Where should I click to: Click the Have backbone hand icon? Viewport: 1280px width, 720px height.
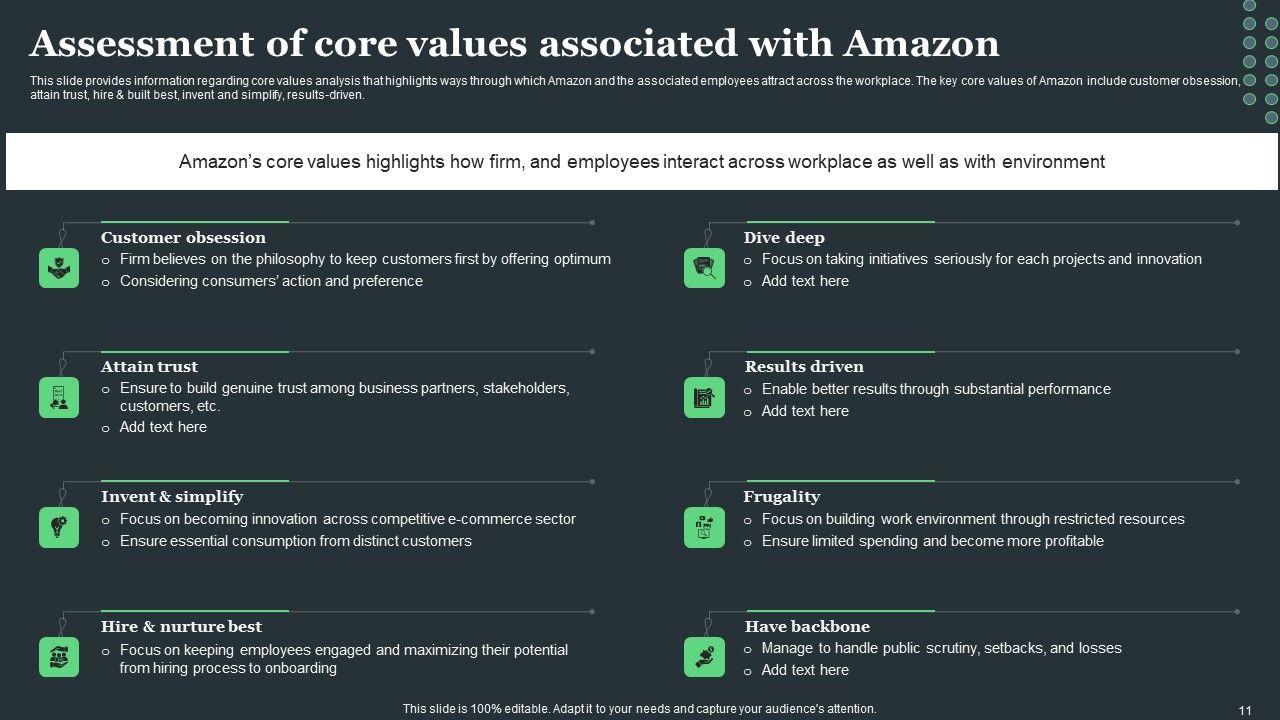coord(704,657)
